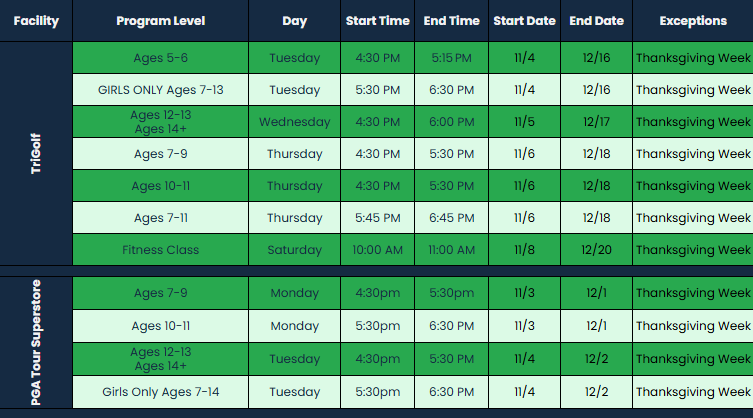753x418 pixels.
Task: Select the Exceptions column header
Action: click(693, 21)
